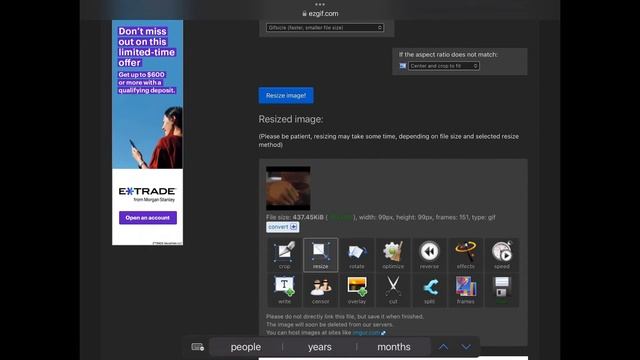
Task: Click the E*TRADE logo in the ad
Action: pos(147,191)
